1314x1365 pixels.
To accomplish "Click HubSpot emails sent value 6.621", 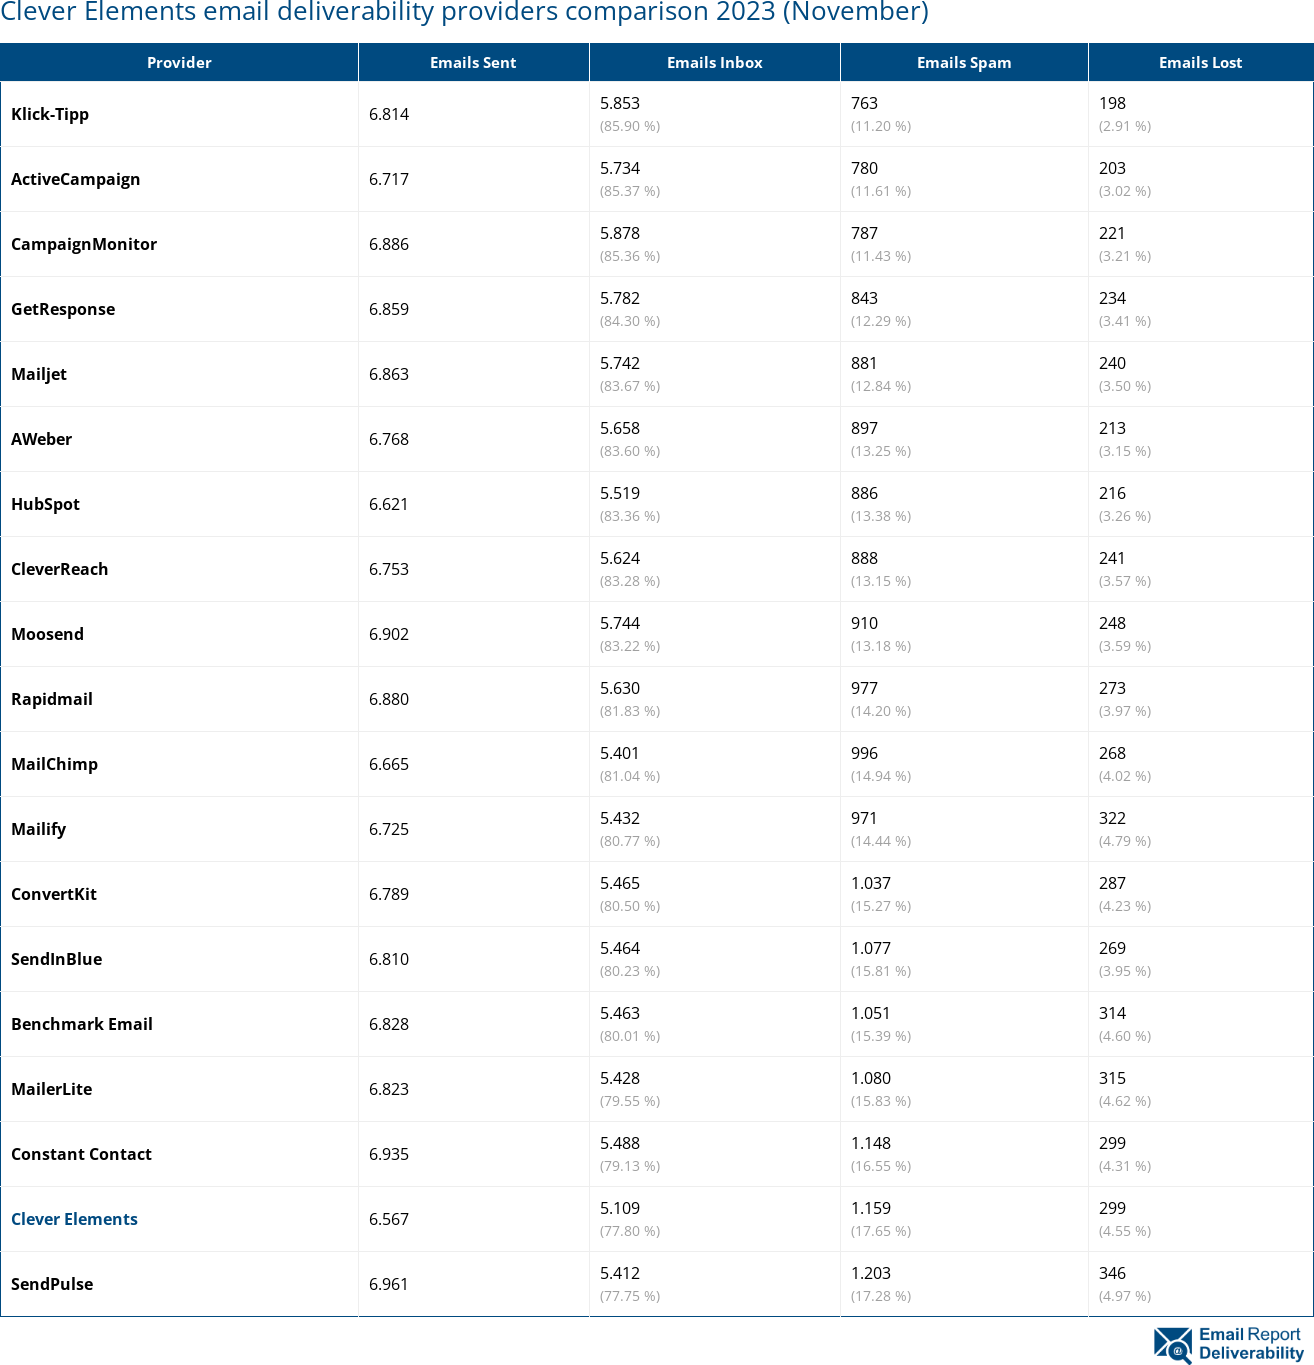I will 389,504.
